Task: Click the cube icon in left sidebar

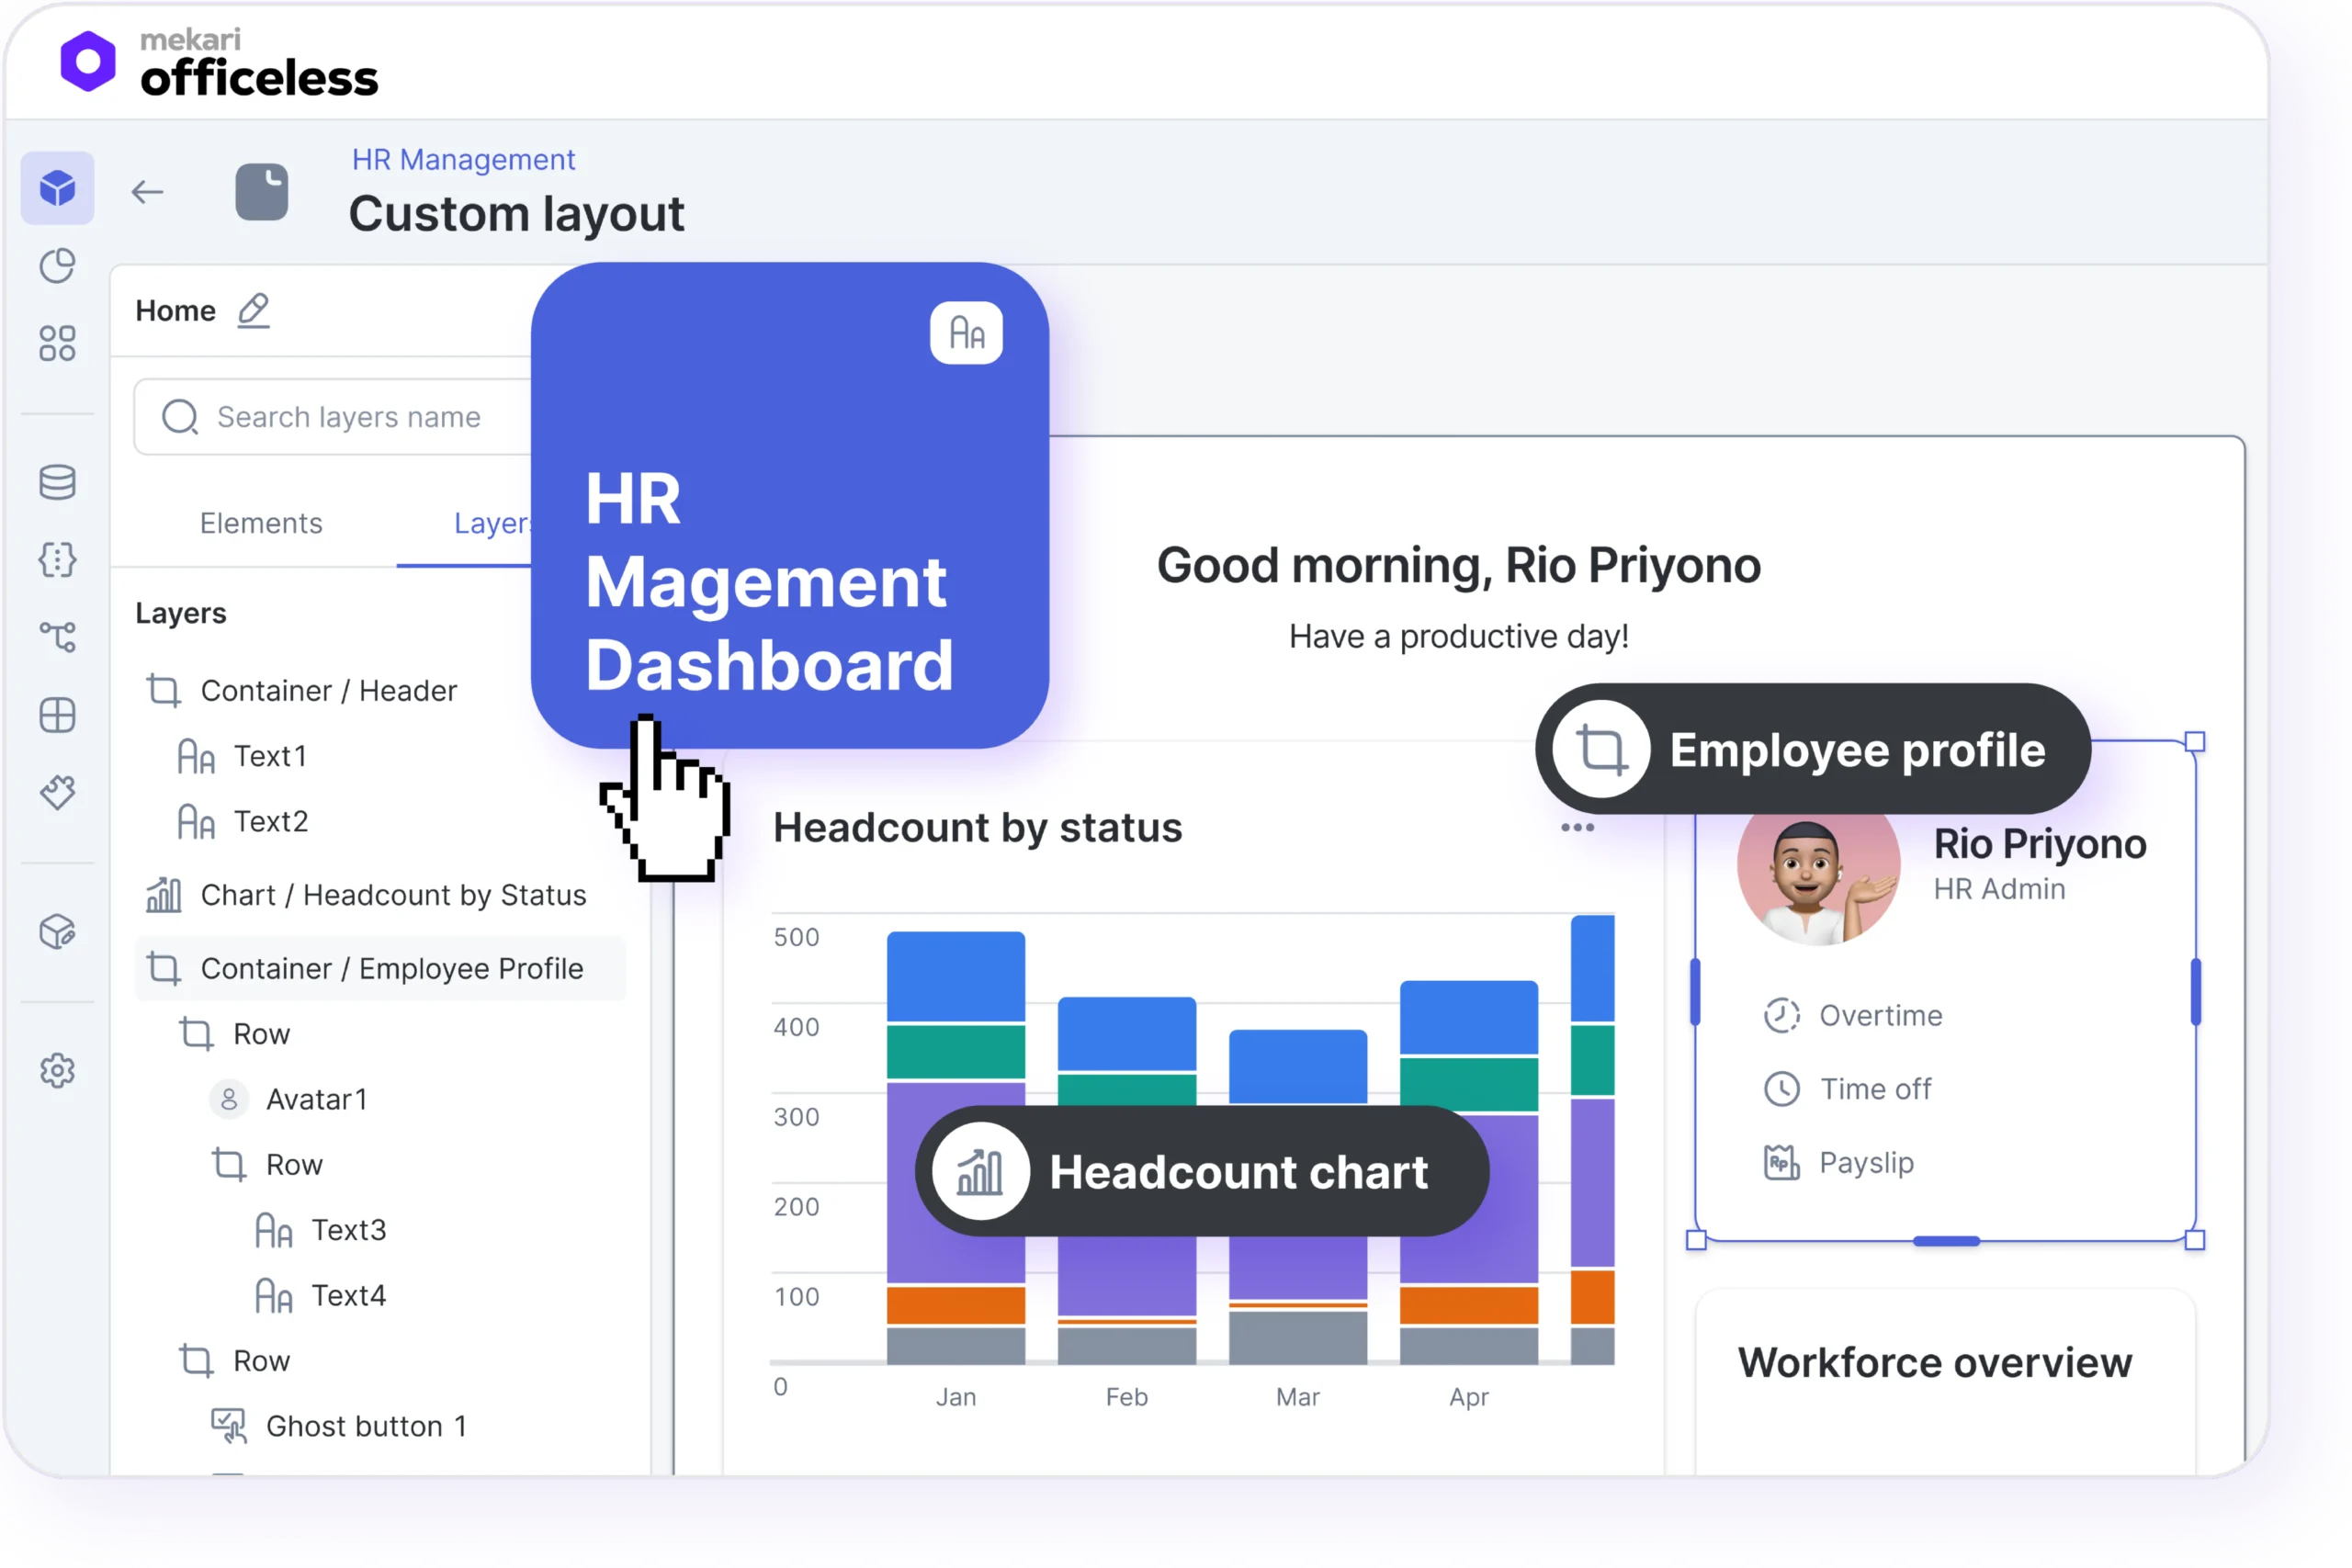Action: point(57,188)
